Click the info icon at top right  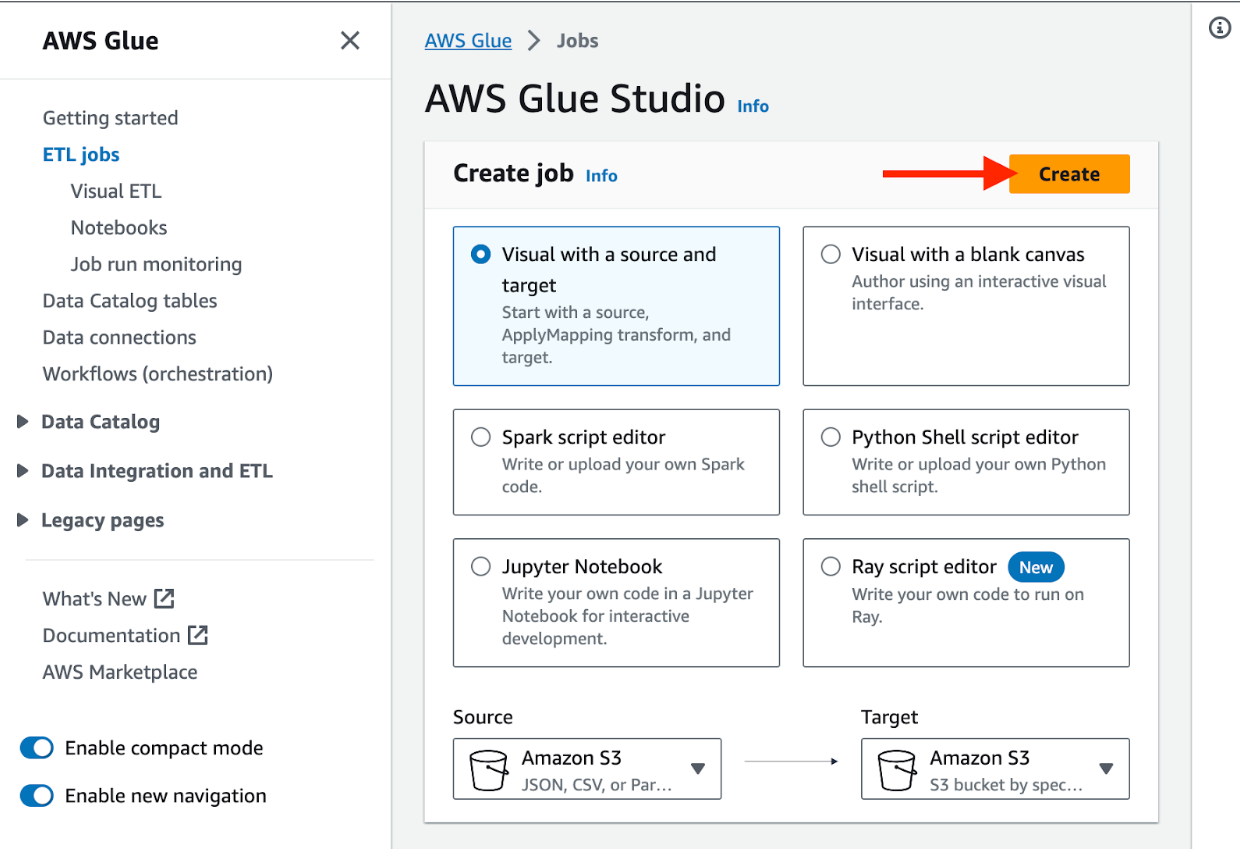(x=1220, y=28)
